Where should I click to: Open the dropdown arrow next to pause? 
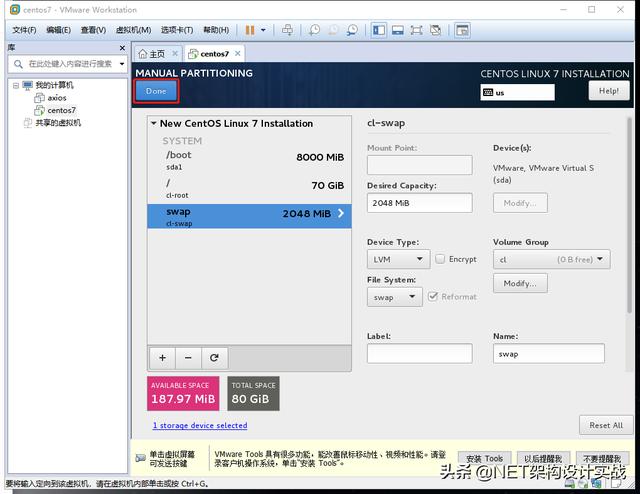click(x=263, y=30)
